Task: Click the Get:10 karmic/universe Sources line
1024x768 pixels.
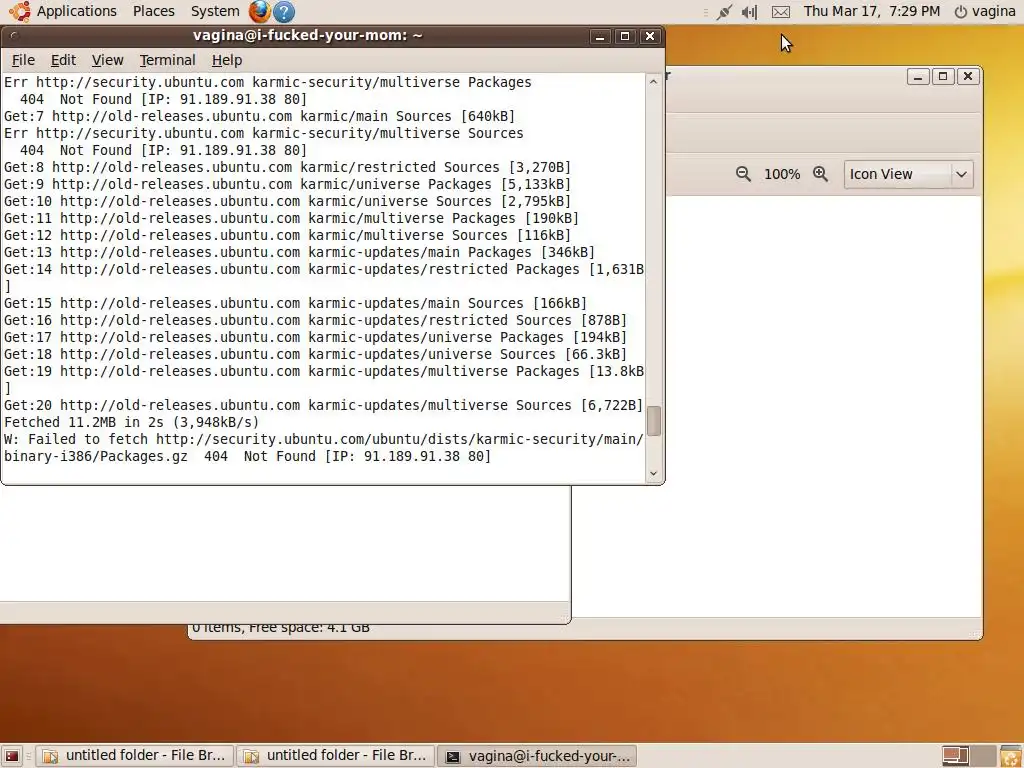Action: pos(287,201)
